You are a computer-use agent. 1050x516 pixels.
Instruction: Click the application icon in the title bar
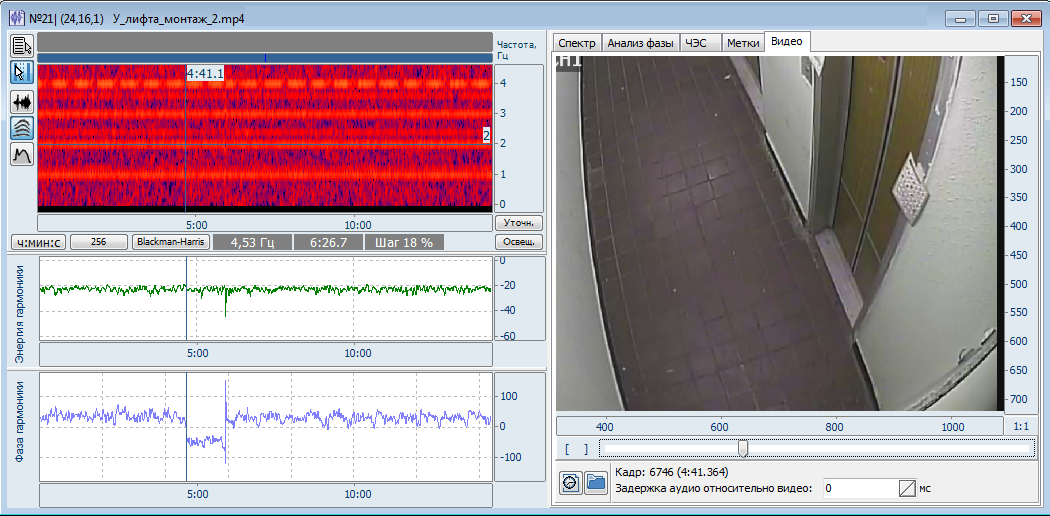tap(17, 19)
